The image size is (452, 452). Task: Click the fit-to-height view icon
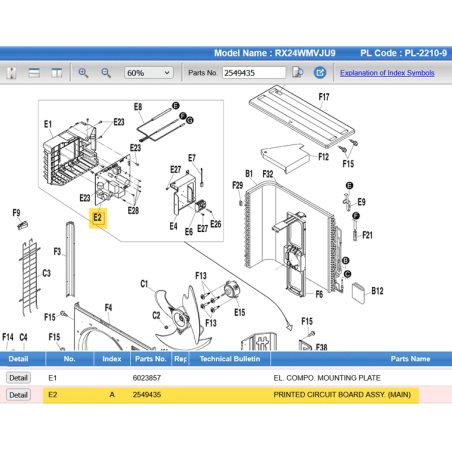click(12, 73)
